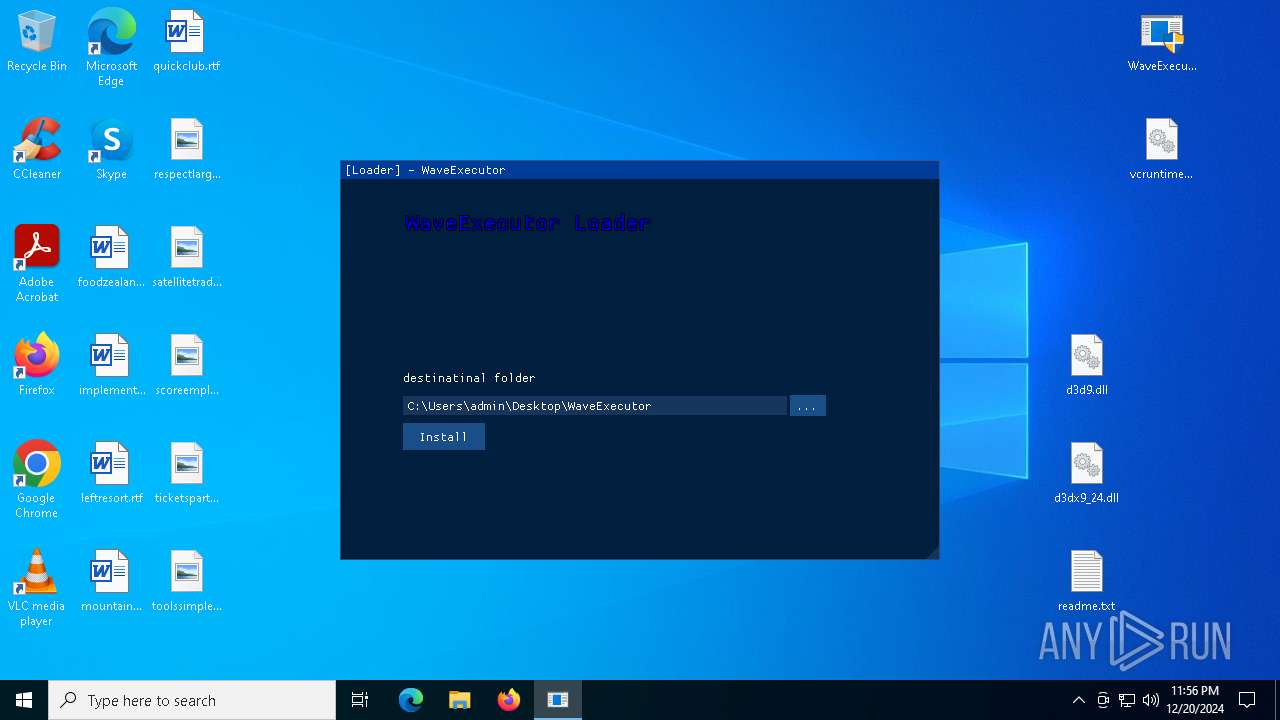Open the clock and date flyout
Screen dimensions: 1280x720
point(1194,700)
